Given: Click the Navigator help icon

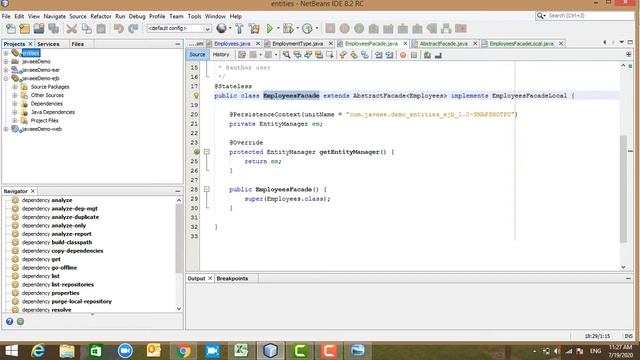Looking at the screenshot, I should pos(9,322).
